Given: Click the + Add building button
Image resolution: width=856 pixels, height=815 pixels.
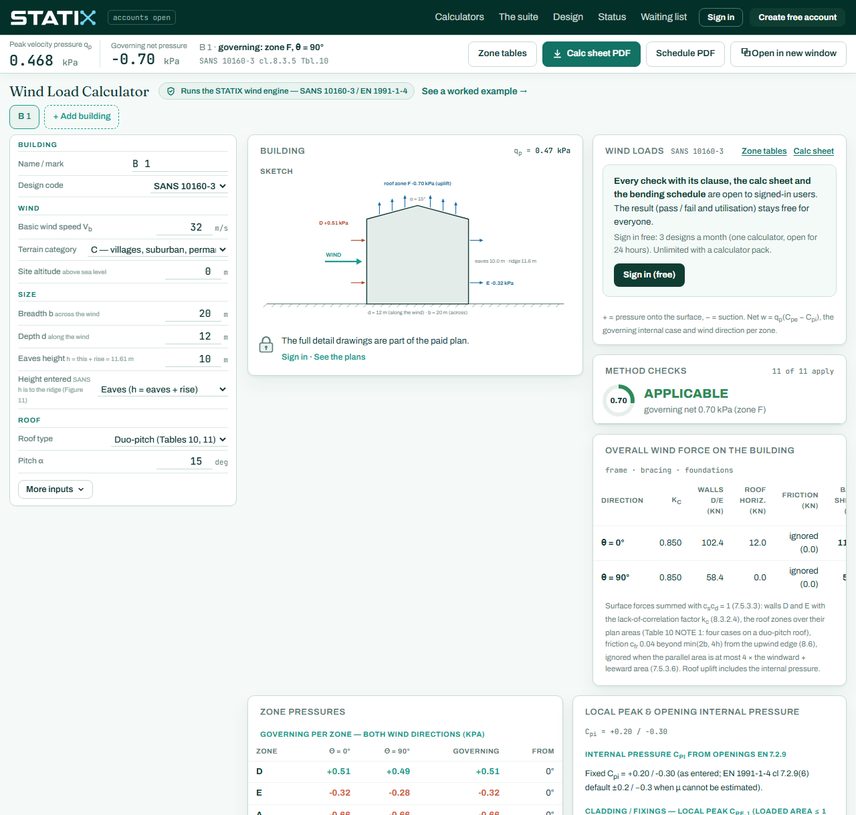Looking at the screenshot, I should (x=82, y=116).
